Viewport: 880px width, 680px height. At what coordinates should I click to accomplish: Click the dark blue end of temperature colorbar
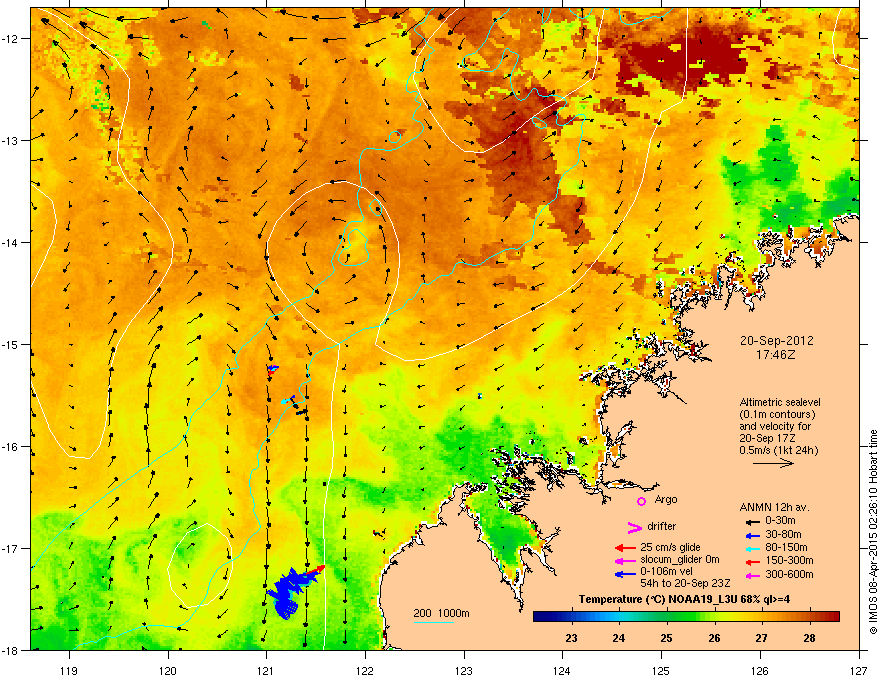pos(542,617)
